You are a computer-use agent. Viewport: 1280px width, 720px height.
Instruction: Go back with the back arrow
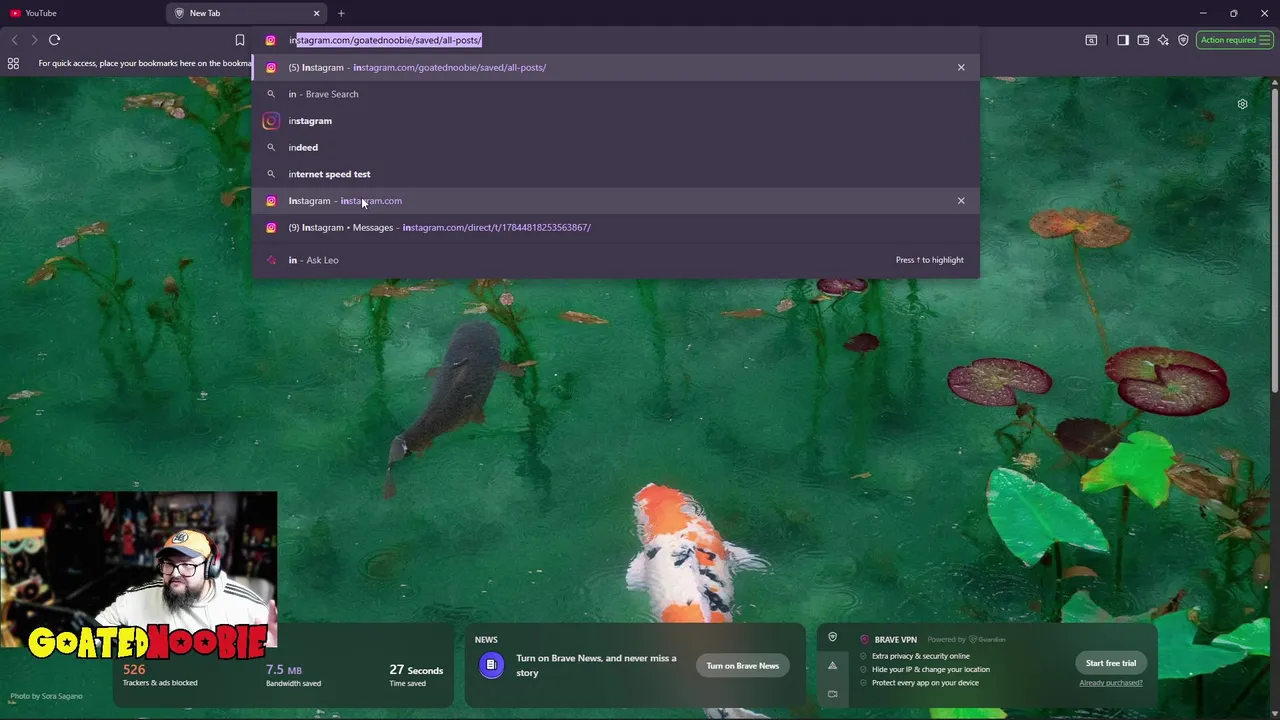click(14, 40)
